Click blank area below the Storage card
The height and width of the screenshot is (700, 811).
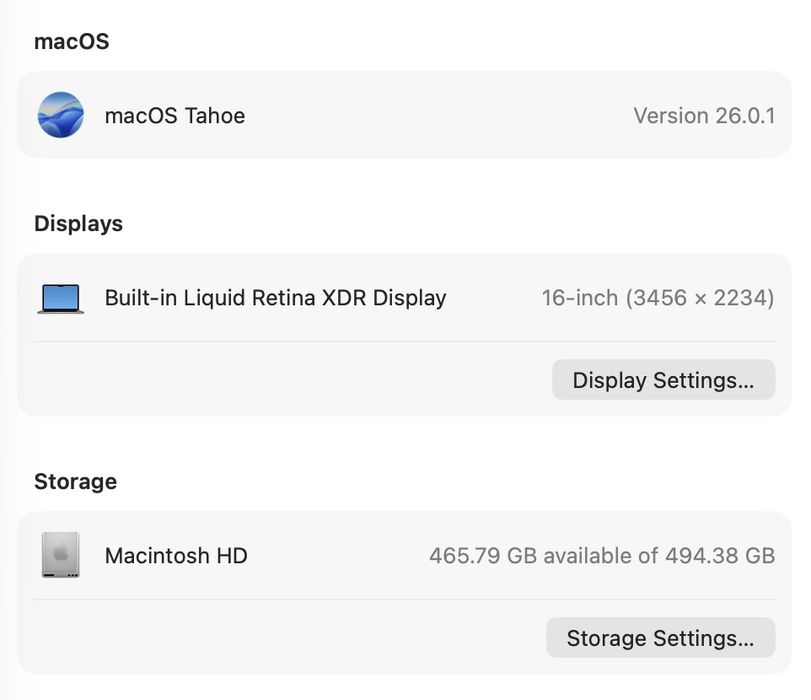[x=400, y=688]
